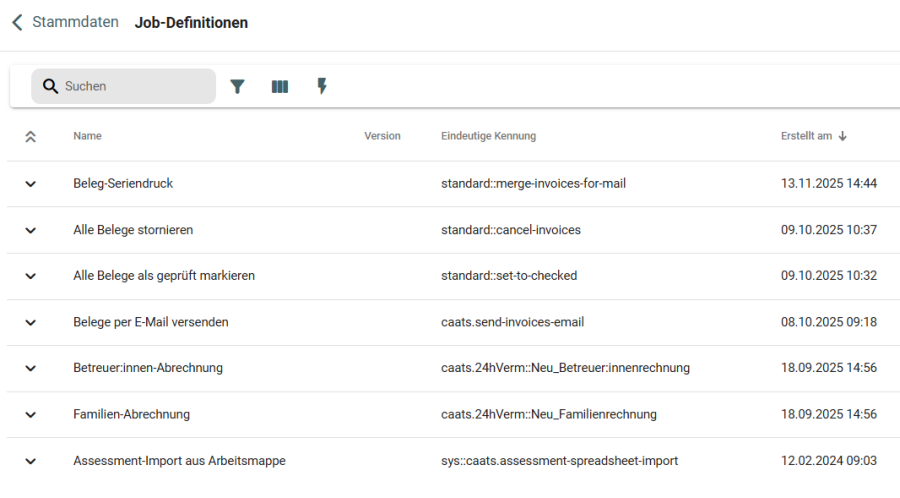
Task: Click the back arrow next to Stammdaten
Action: click(17, 22)
